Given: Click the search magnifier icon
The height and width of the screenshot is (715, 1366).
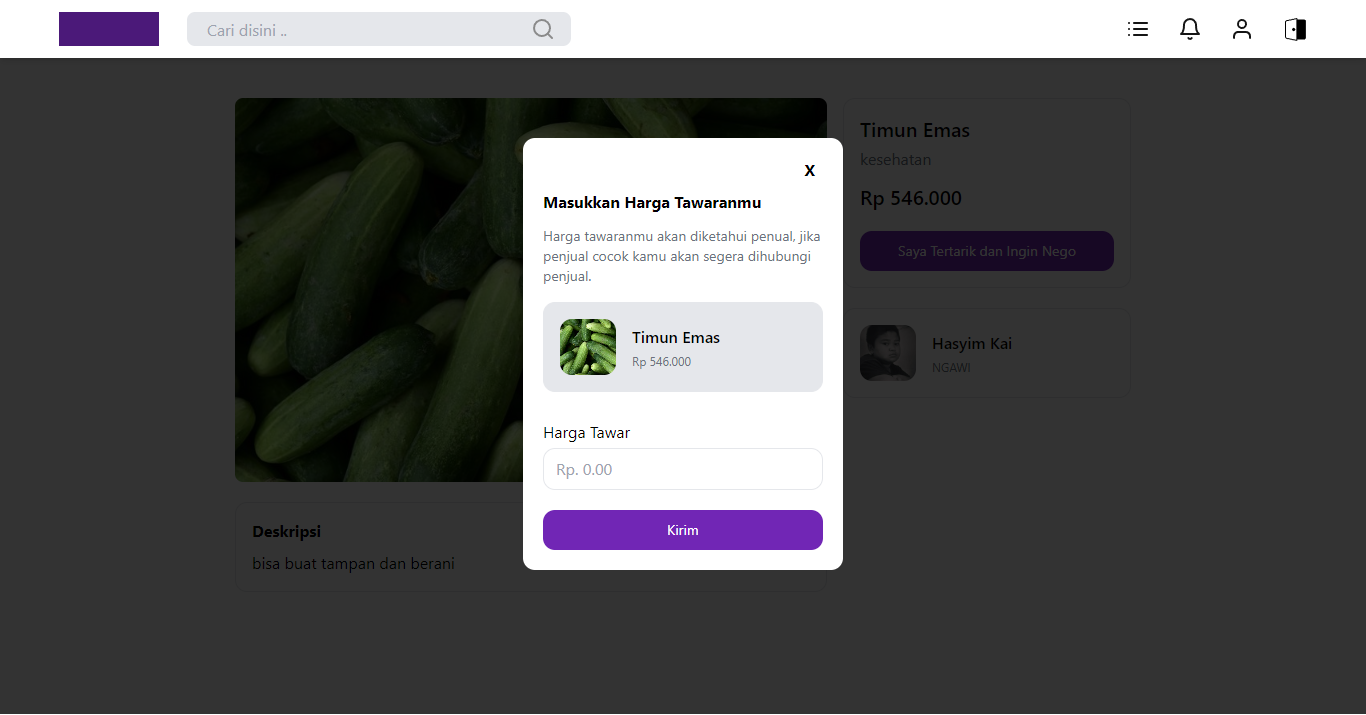Looking at the screenshot, I should point(543,29).
